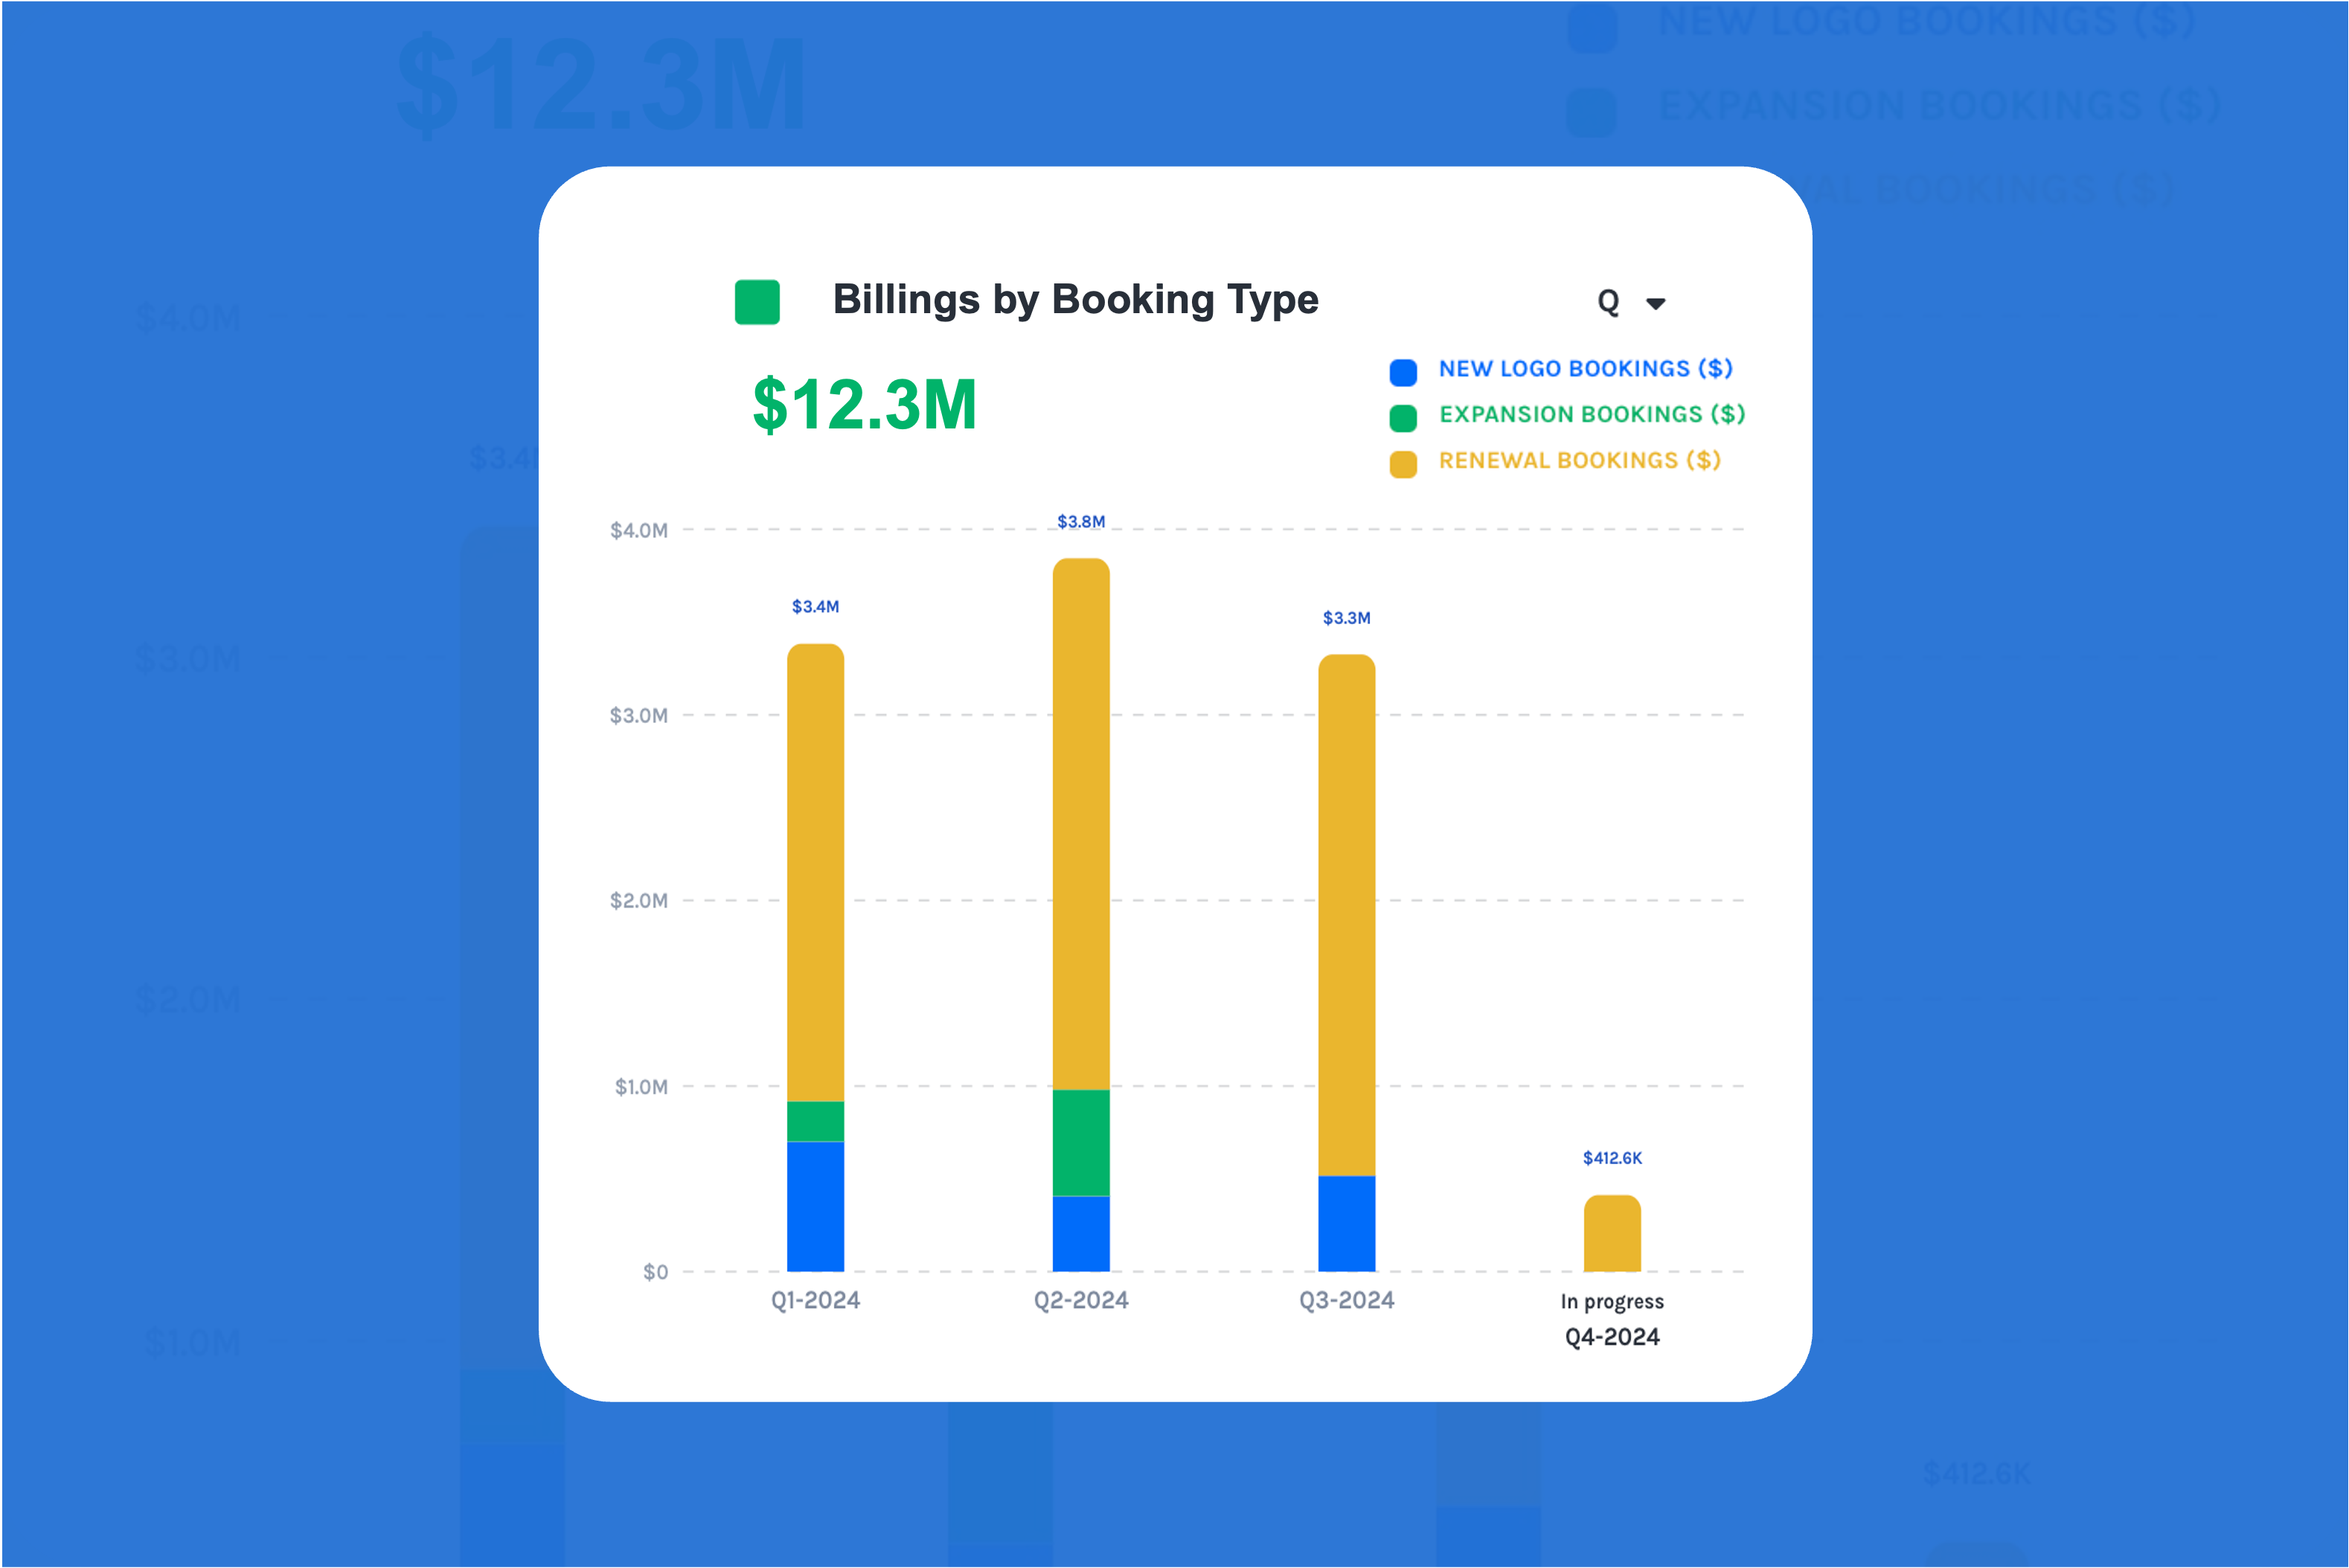Click the dropdown arrow next to Q
This screenshot has width=2349, height=1568.
click(x=1656, y=304)
